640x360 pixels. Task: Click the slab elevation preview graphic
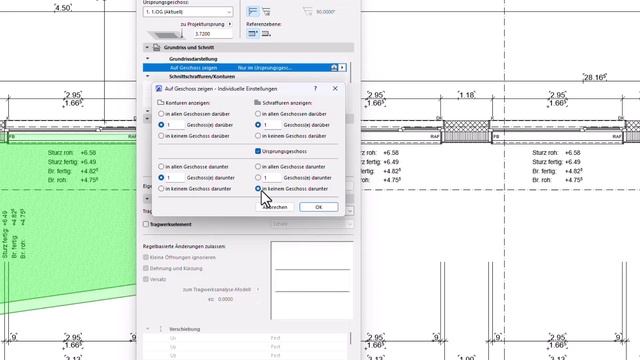pos(166,35)
